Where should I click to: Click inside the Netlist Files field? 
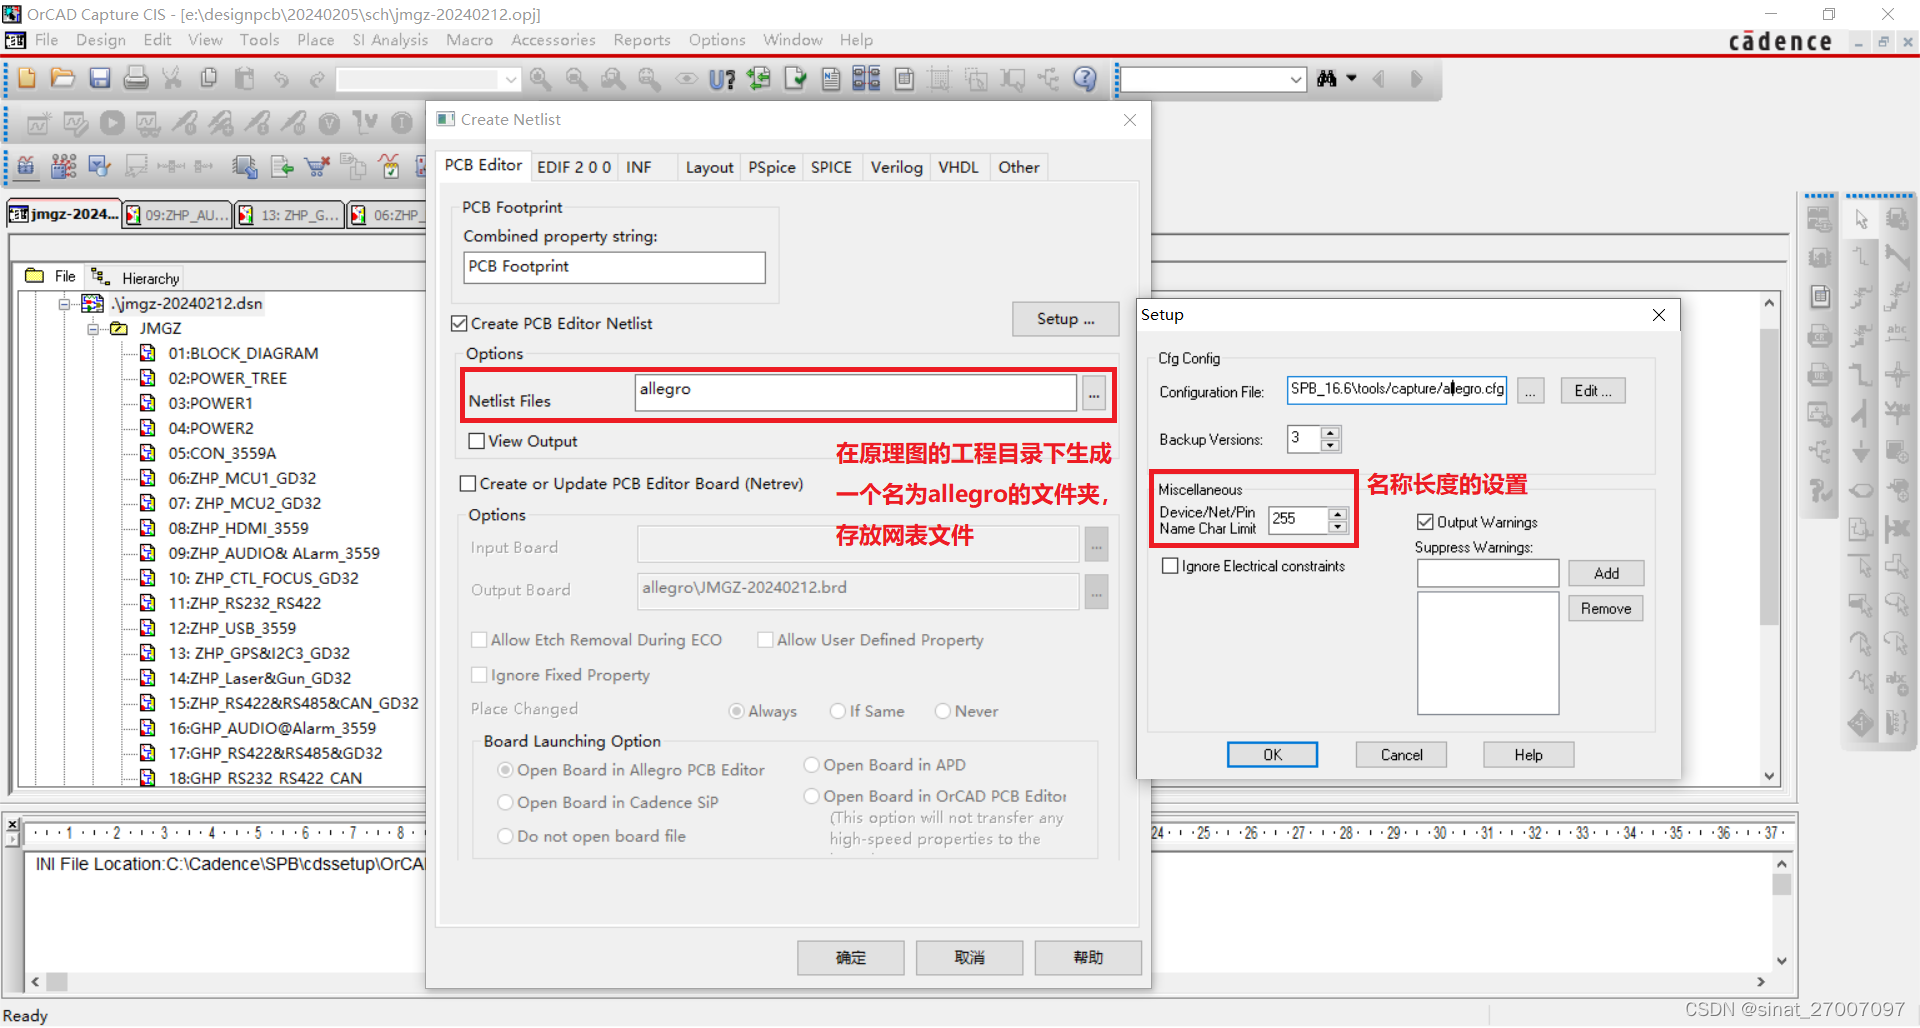(855, 391)
